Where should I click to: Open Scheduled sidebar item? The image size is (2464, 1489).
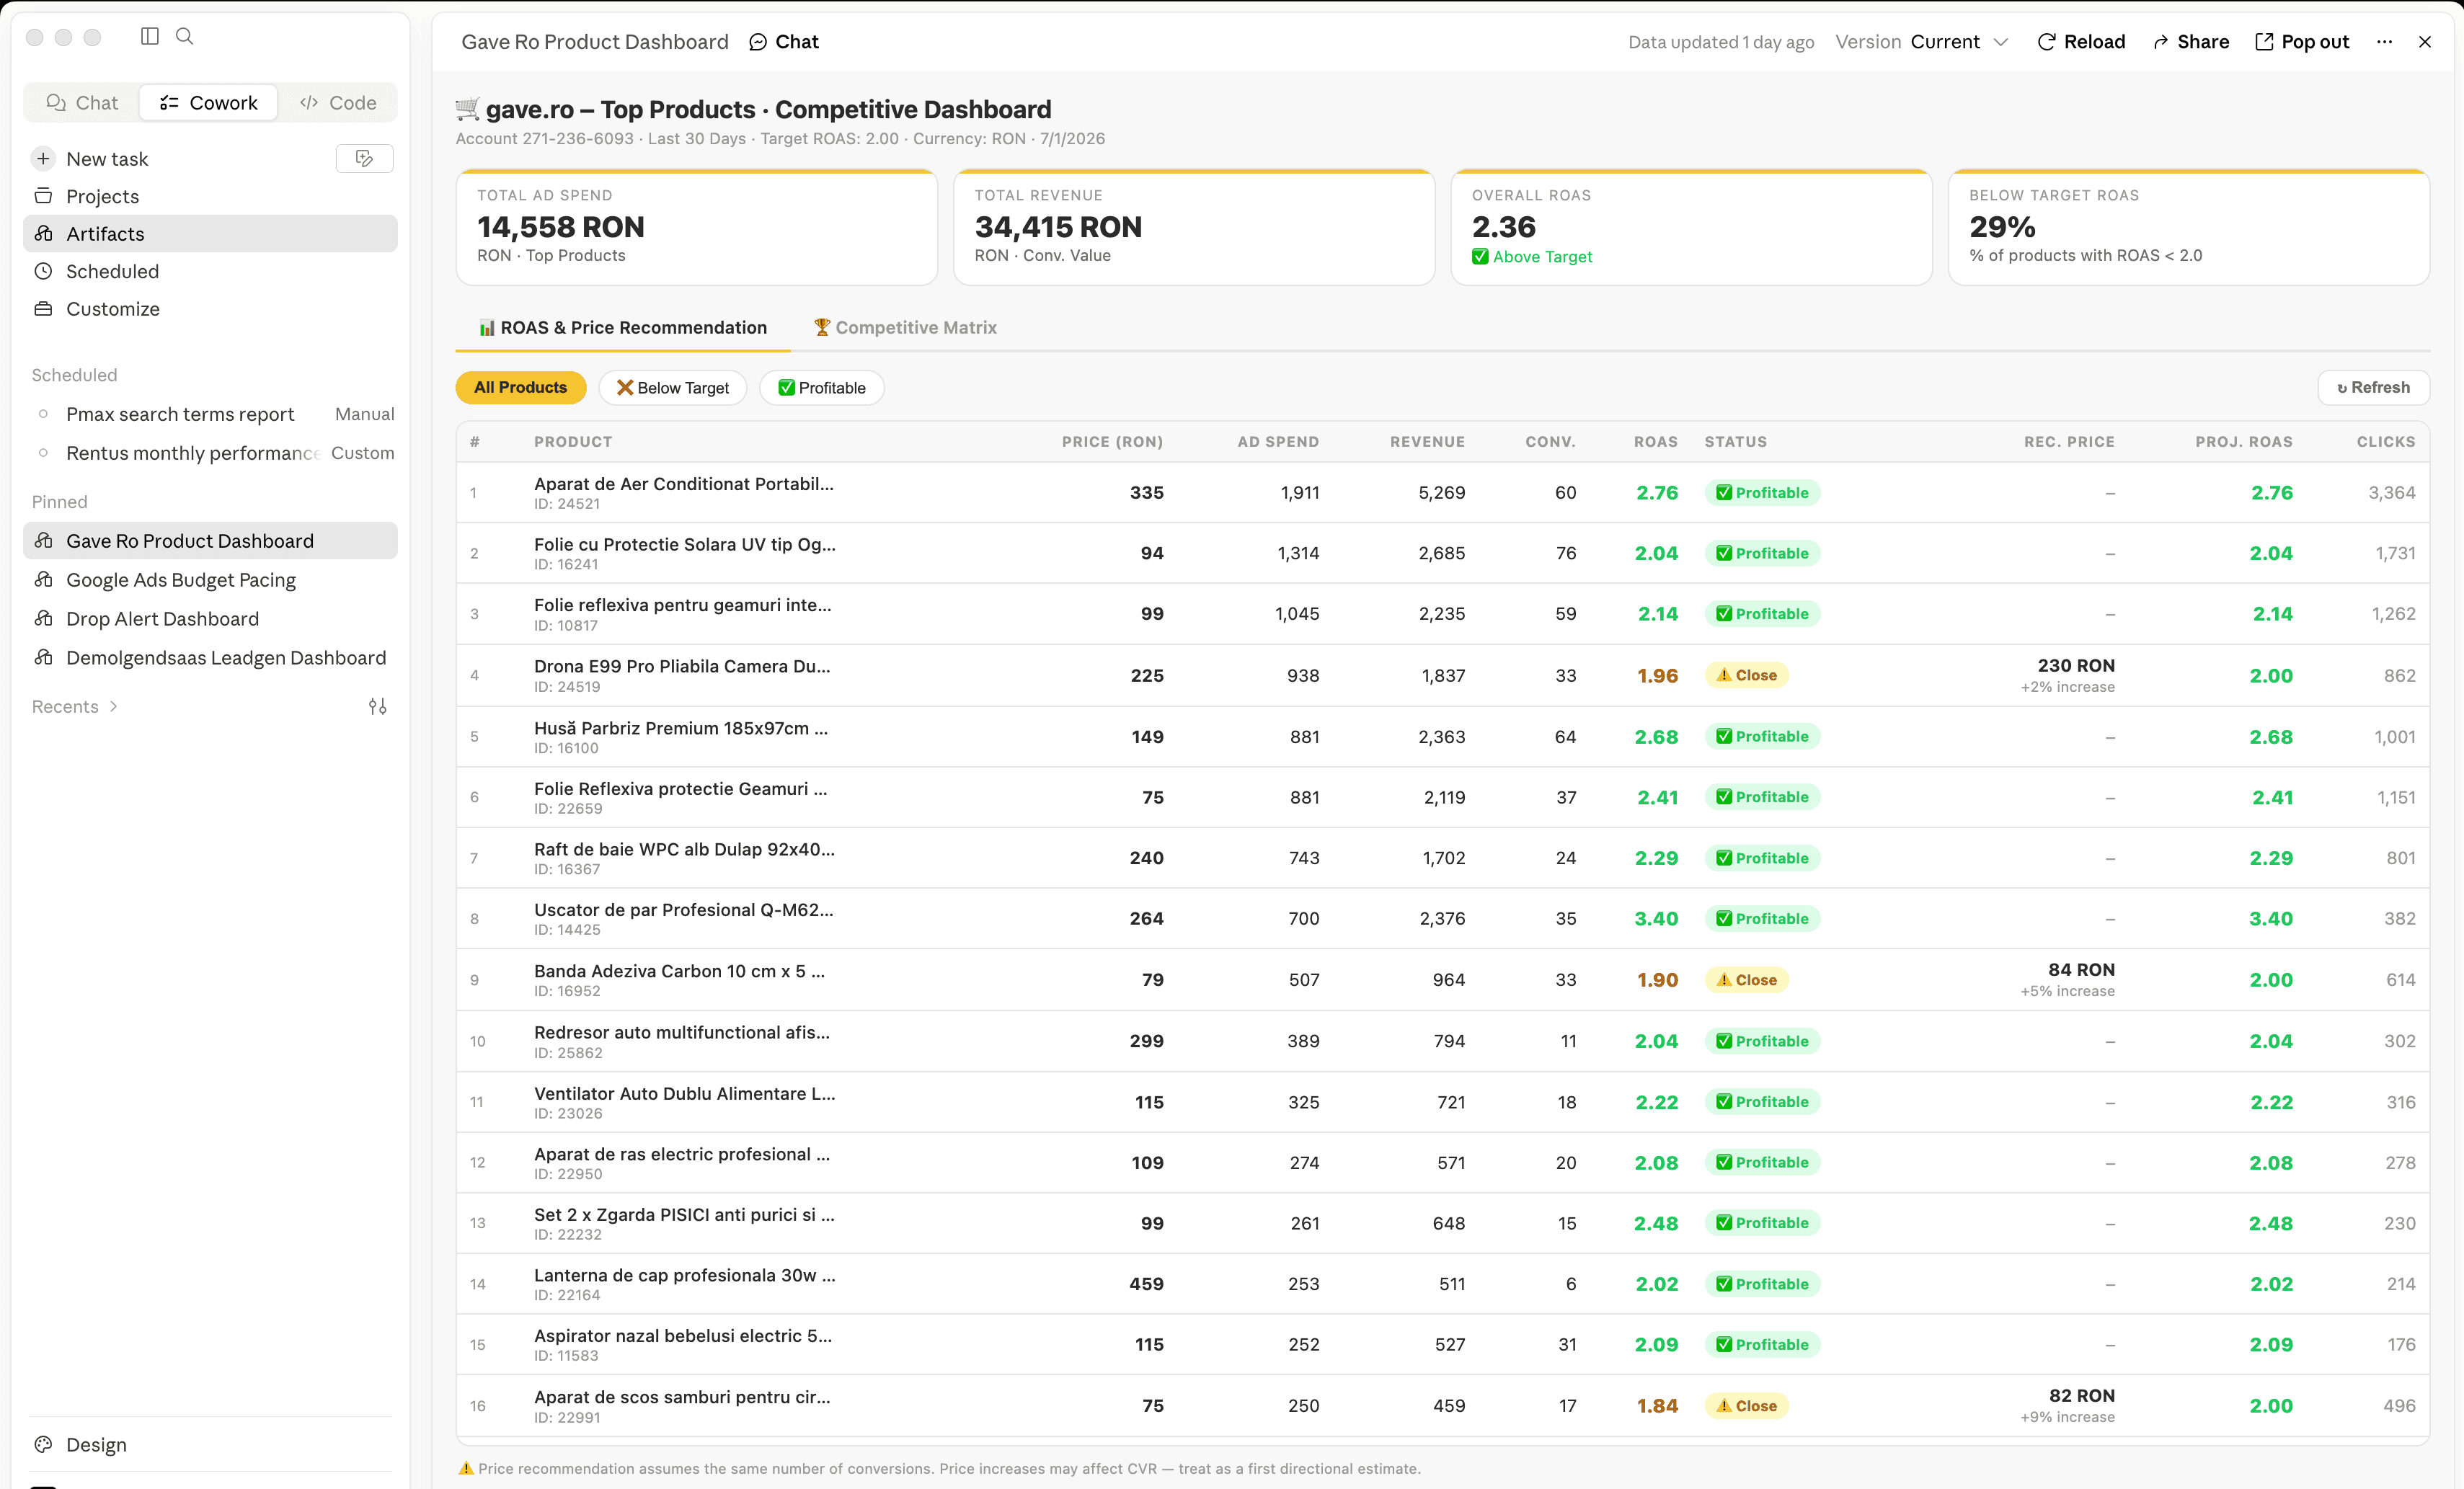(210, 271)
